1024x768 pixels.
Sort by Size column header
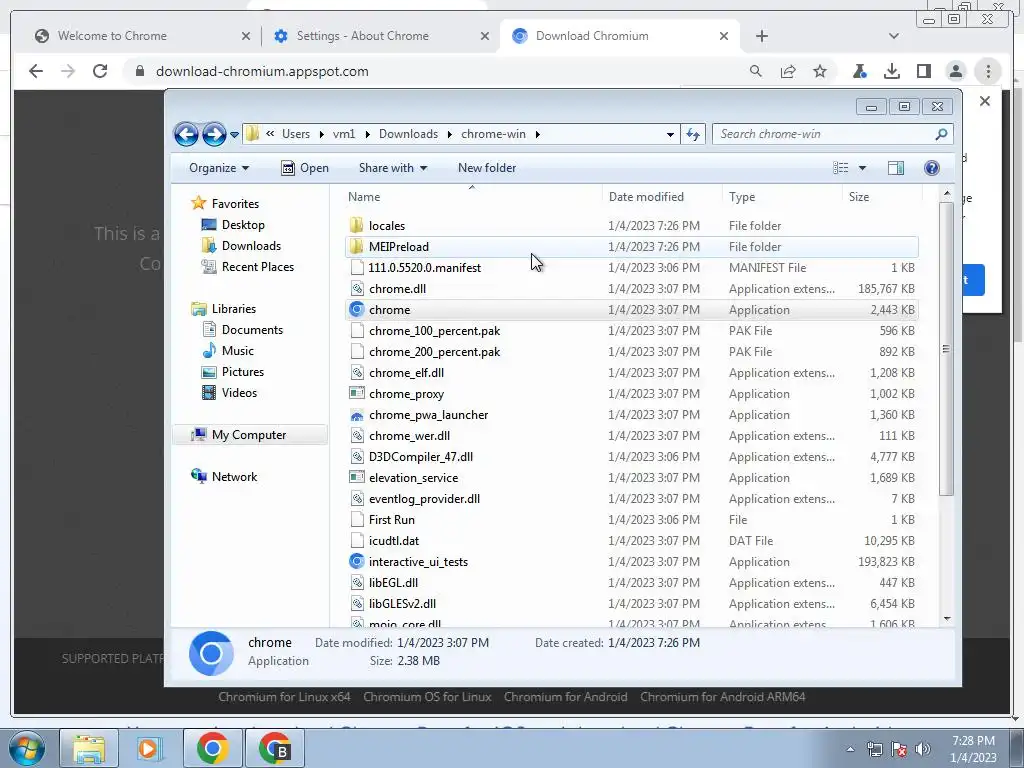[x=859, y=197]
